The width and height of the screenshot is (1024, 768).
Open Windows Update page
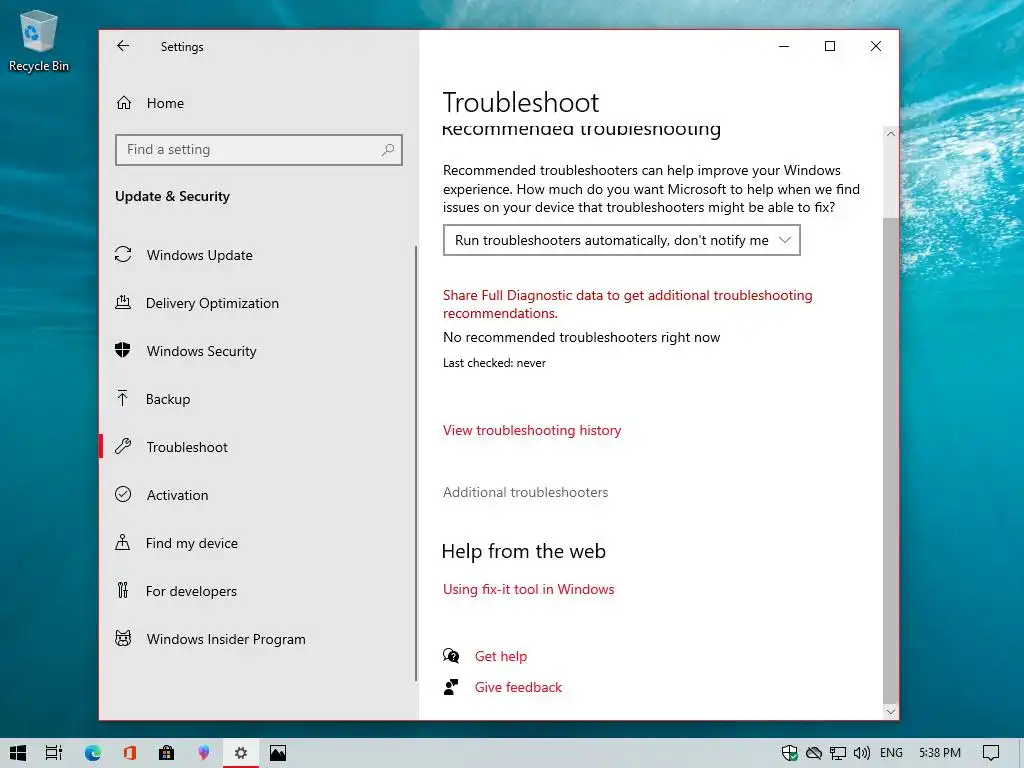199,255
